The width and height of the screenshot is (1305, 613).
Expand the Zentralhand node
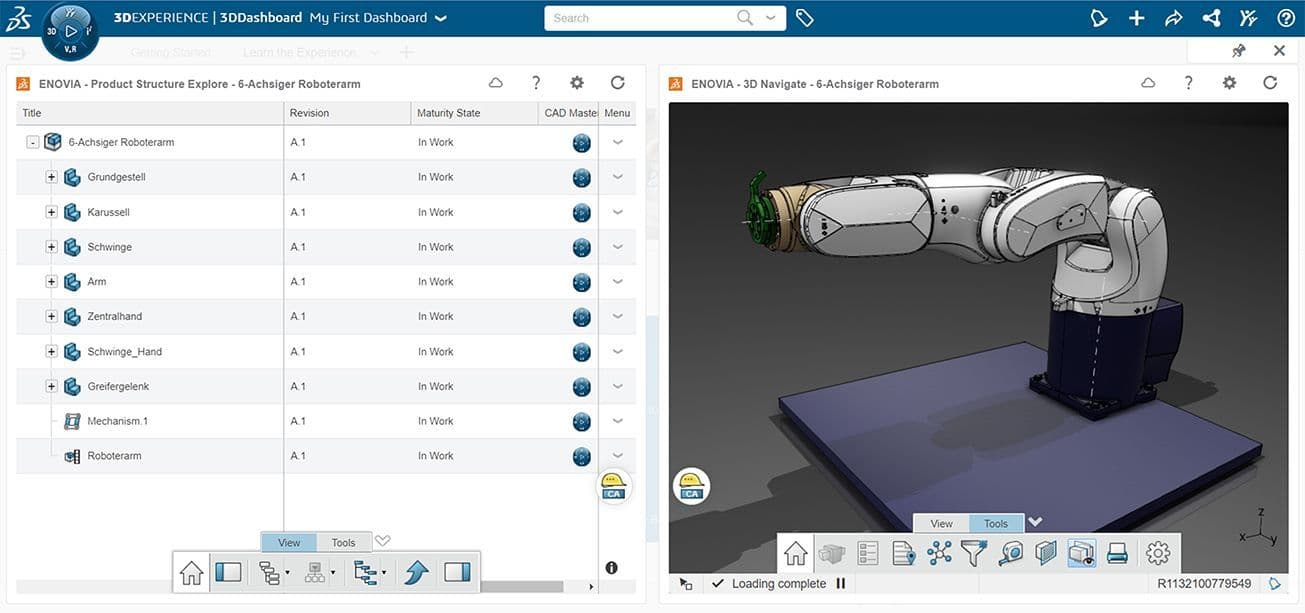(51, 316)
